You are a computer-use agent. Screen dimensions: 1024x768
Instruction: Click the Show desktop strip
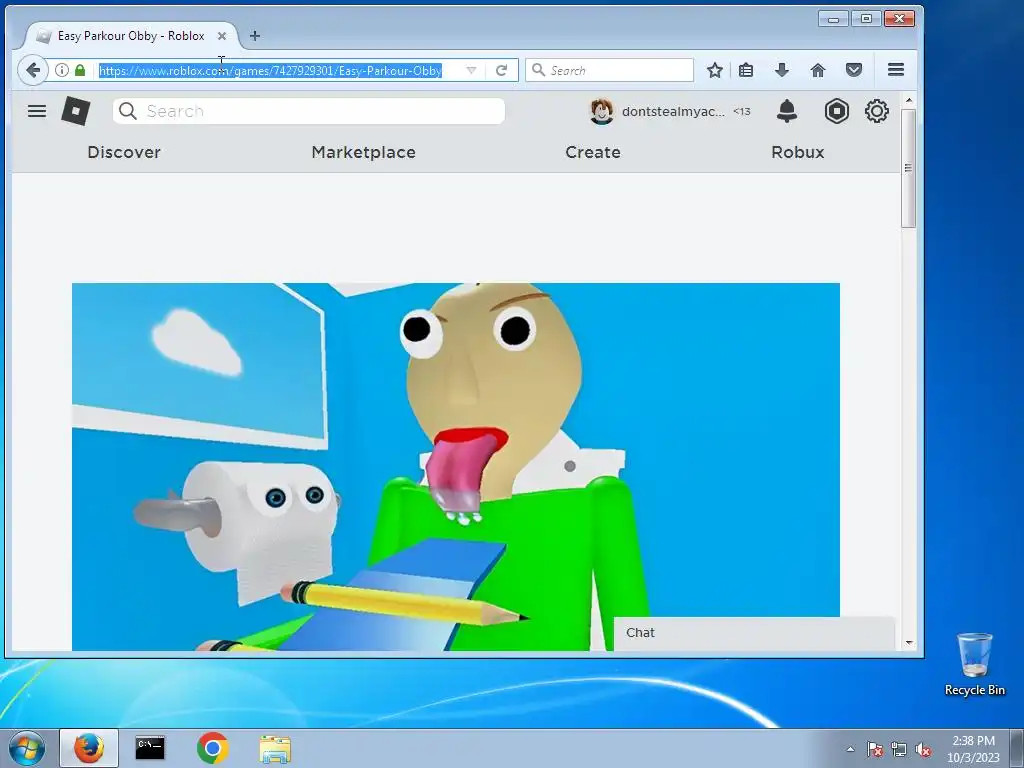[x=1017, y=748]
